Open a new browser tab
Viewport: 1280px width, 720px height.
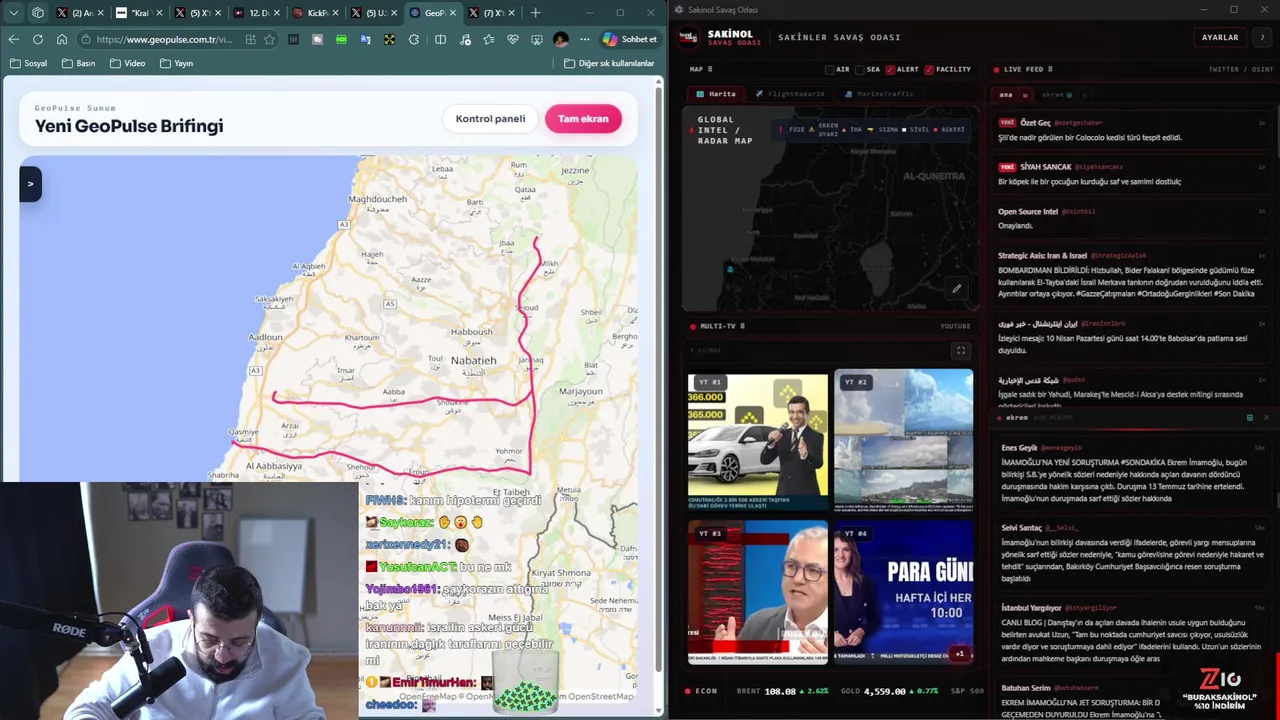click(x=535, y=13)
